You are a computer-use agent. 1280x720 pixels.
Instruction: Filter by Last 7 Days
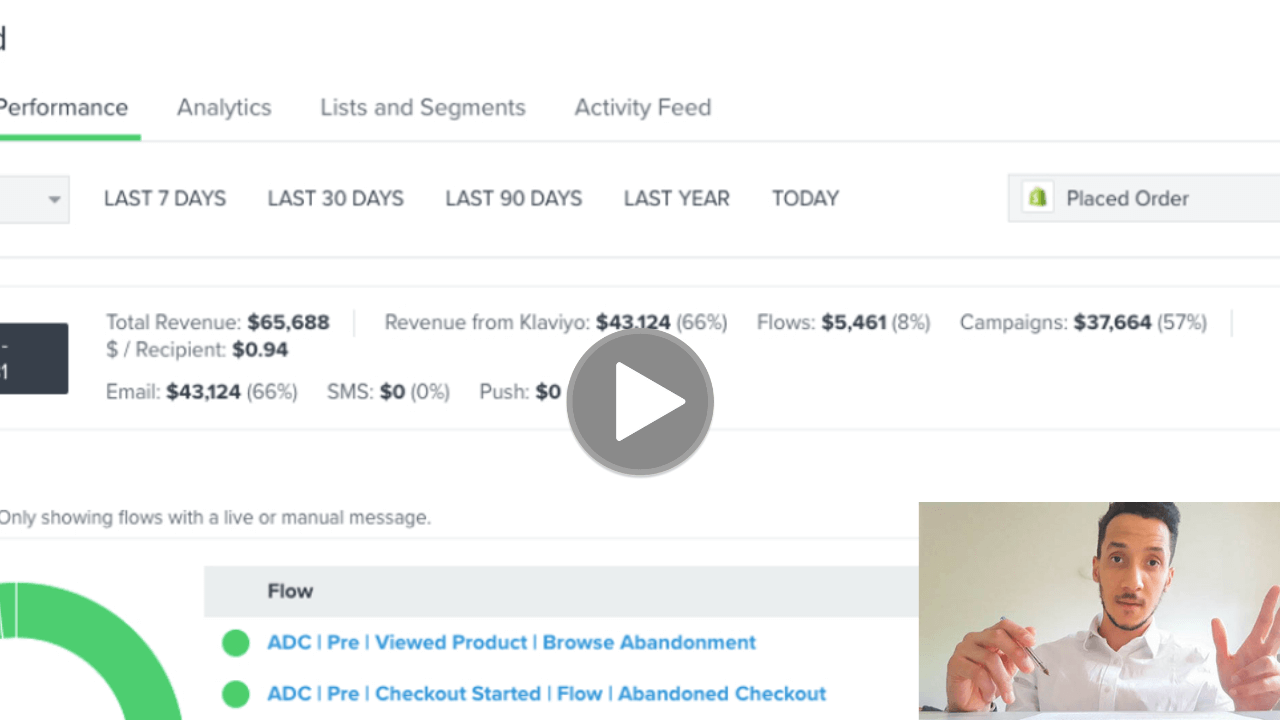point(165,198)
